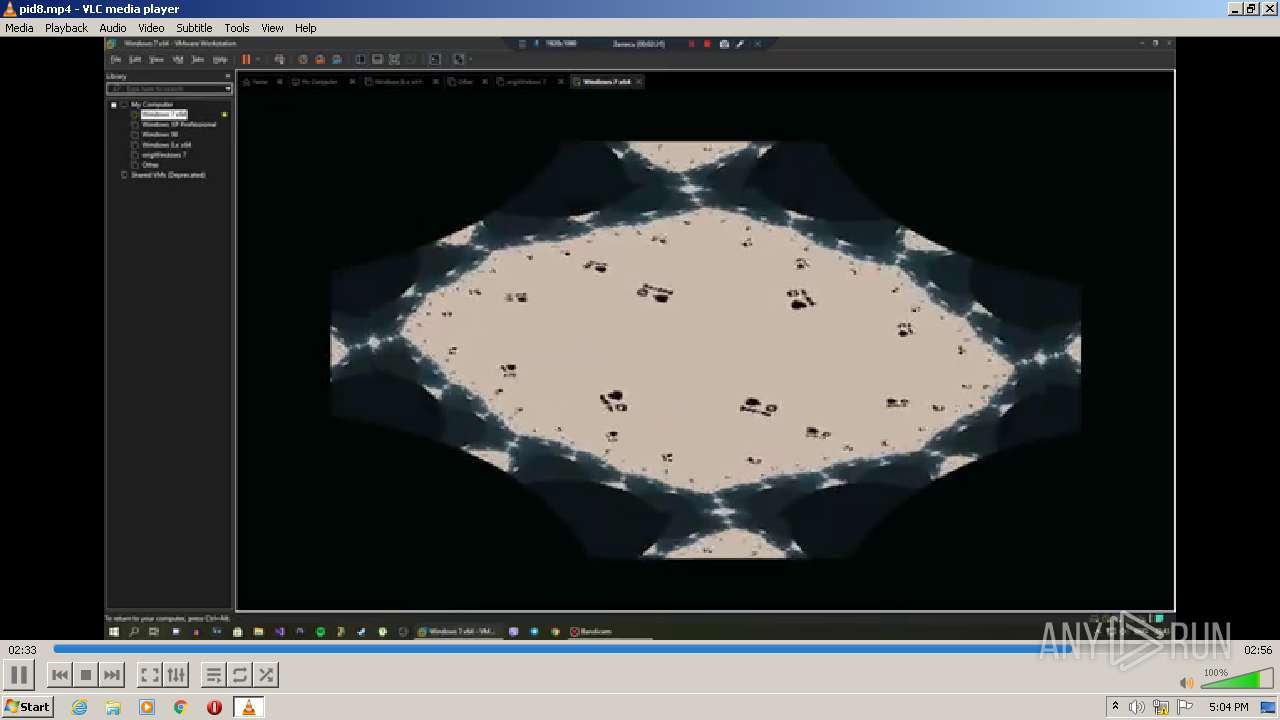1280x720 pixels.
Task: Open the Playback menu
Action: tap(66, 28)
